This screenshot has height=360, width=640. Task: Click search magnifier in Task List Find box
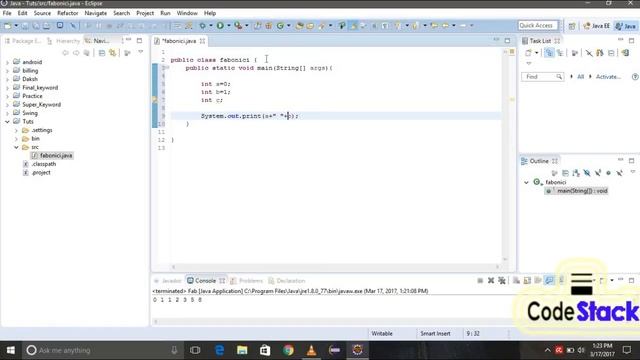point(559,77)
